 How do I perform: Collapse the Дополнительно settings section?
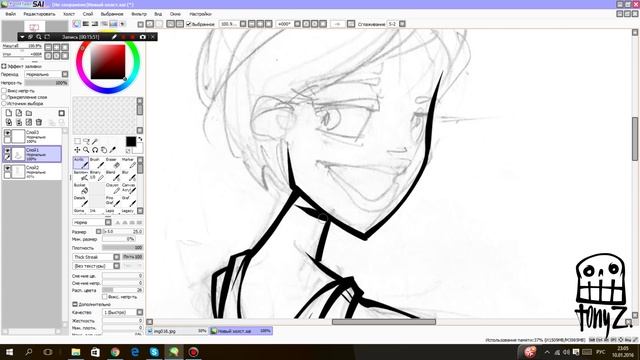click(x=75, y=304)
